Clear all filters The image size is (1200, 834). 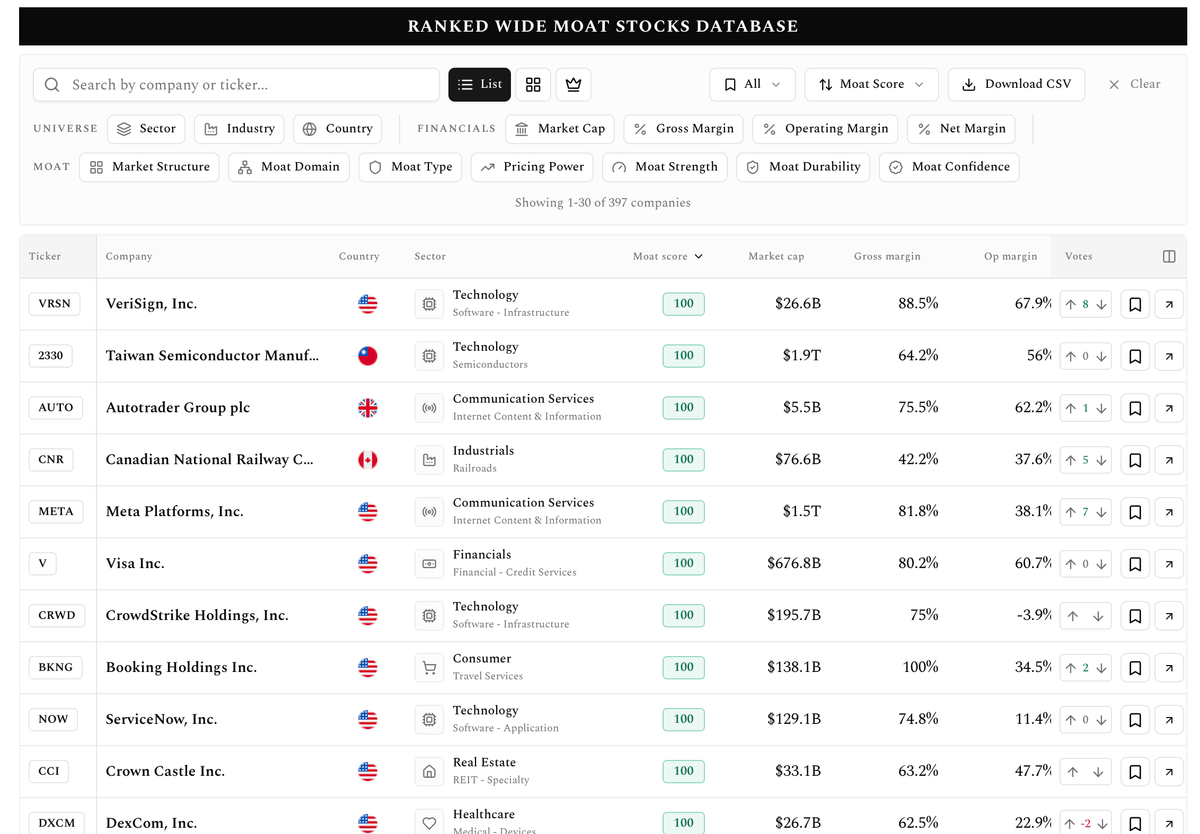pyautogui.click(x=1135, y=85)
